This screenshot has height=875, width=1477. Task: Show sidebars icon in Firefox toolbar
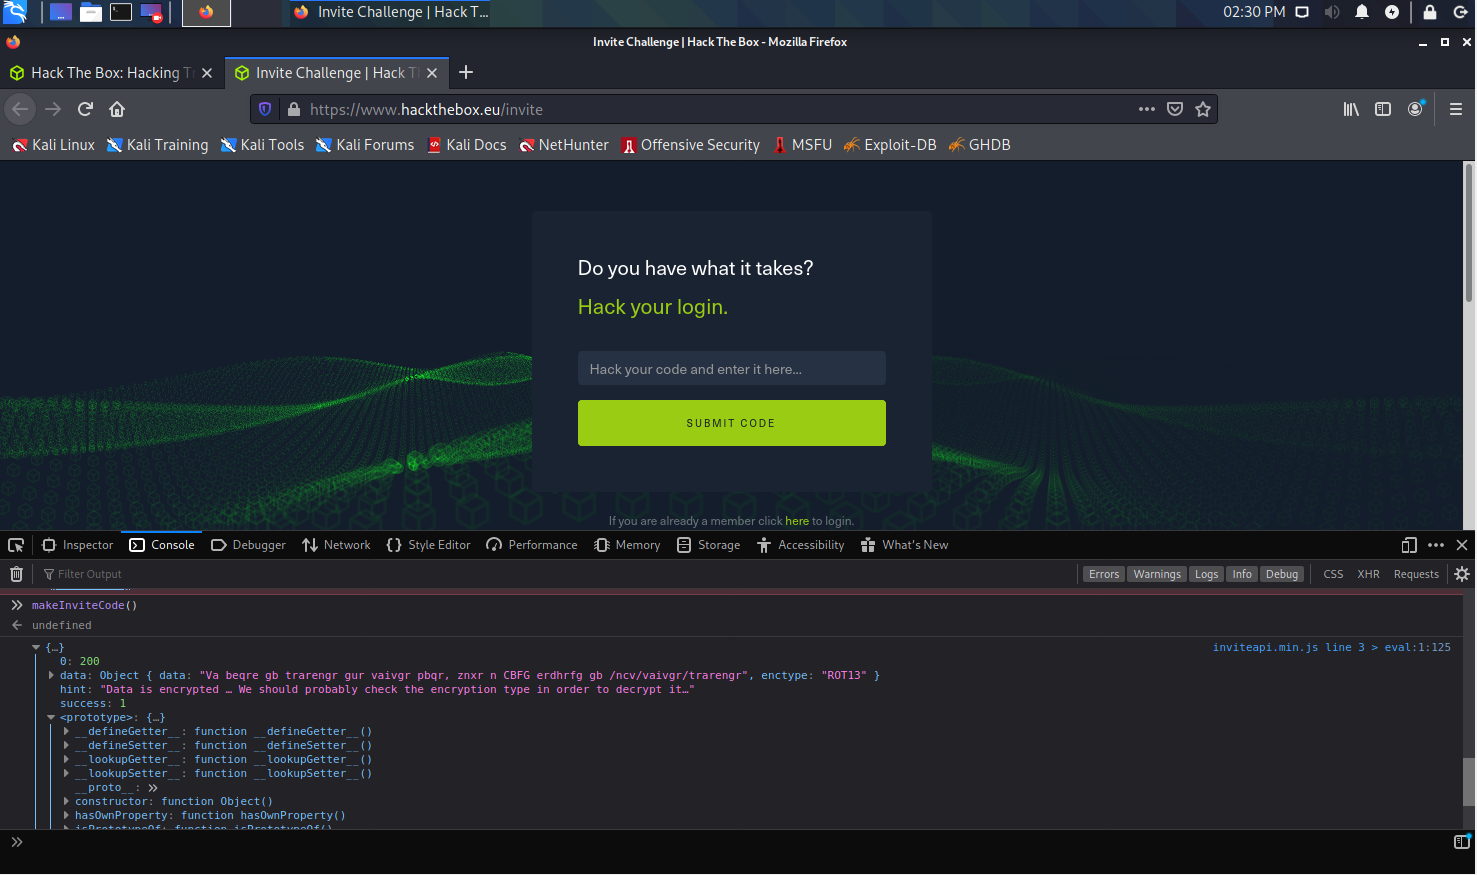1383,109
